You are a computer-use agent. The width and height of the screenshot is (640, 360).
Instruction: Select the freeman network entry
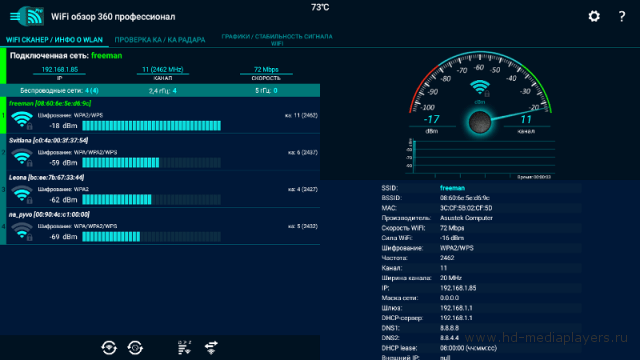point(163,115)
